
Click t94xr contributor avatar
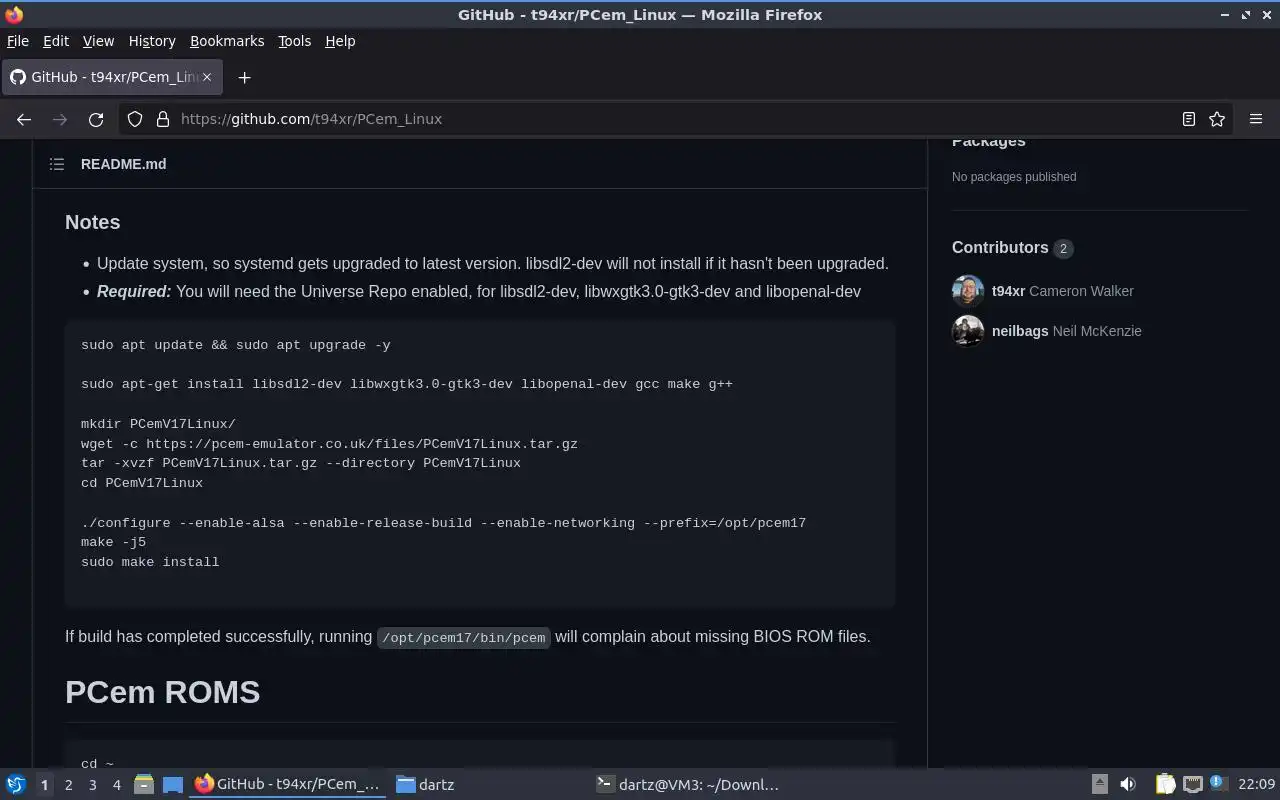pos(968,291)
